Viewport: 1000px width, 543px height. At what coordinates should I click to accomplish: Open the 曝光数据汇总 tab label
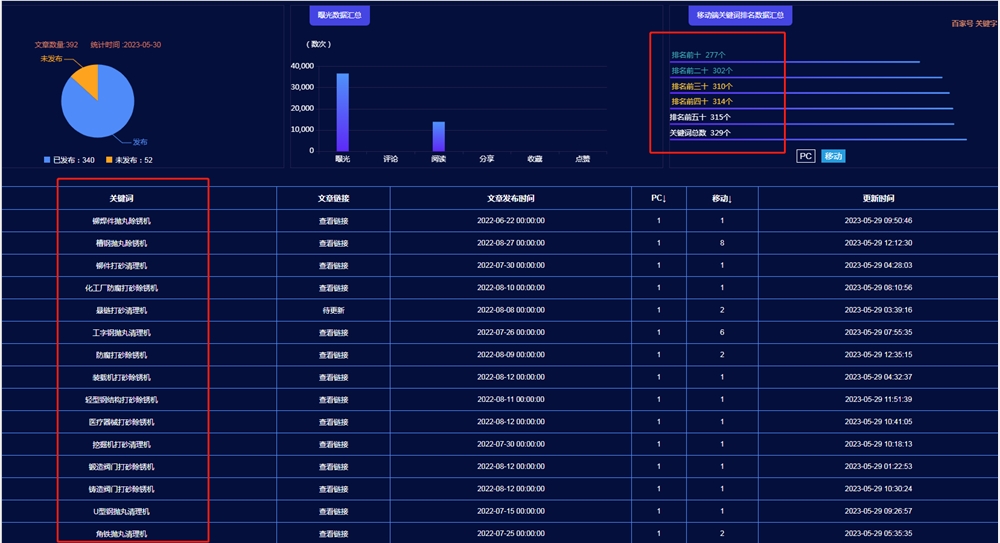(x=339, y=15)
